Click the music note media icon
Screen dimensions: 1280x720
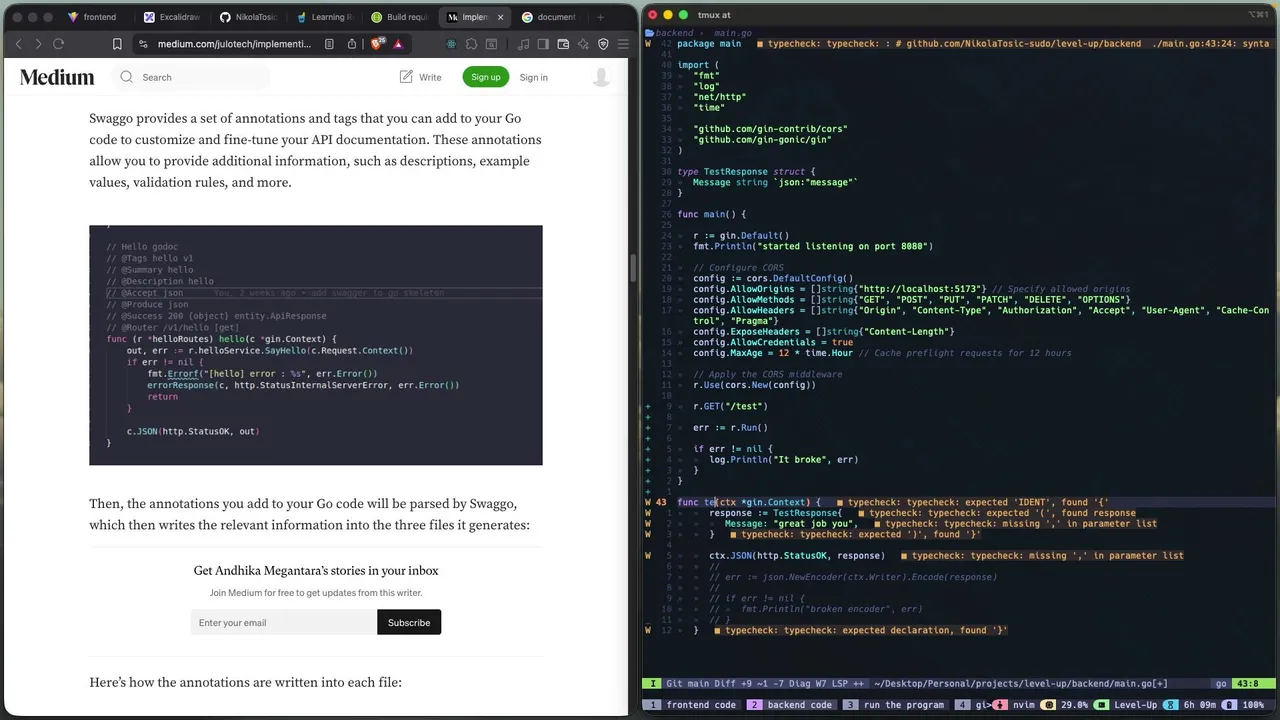[524, 44]
